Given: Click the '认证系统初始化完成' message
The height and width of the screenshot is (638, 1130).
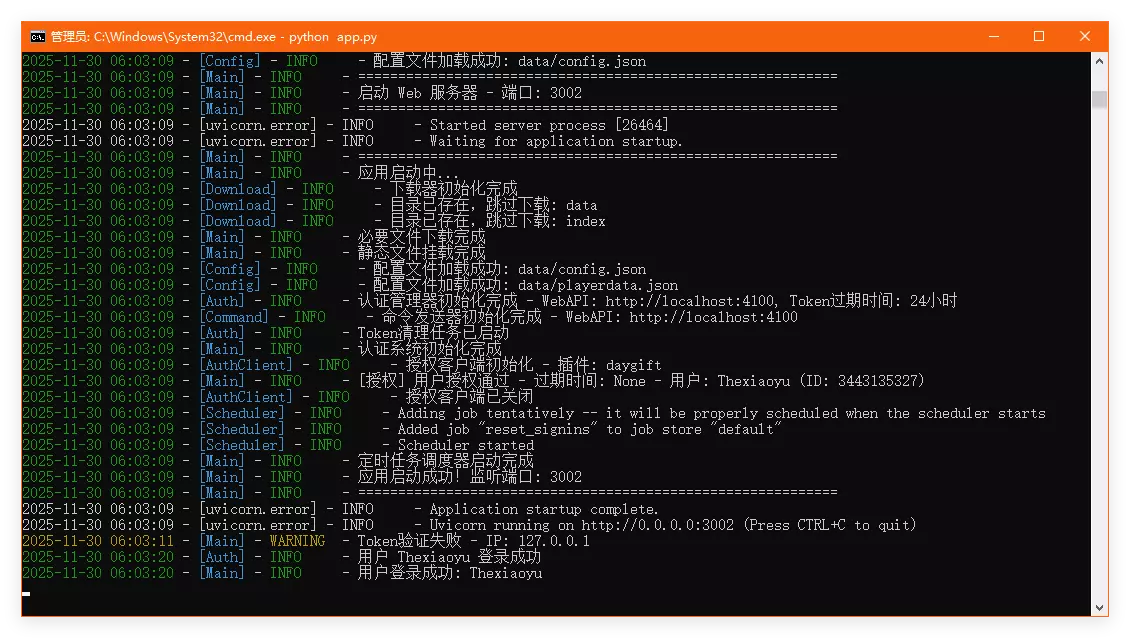Looking at the screenshot, I should (430, 349).
